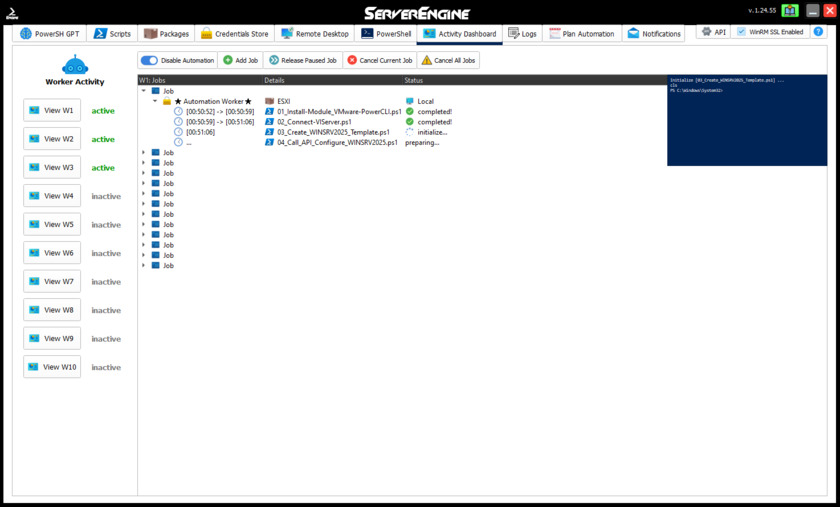Click the W1: Jobs column header

[x=200, y=80]
